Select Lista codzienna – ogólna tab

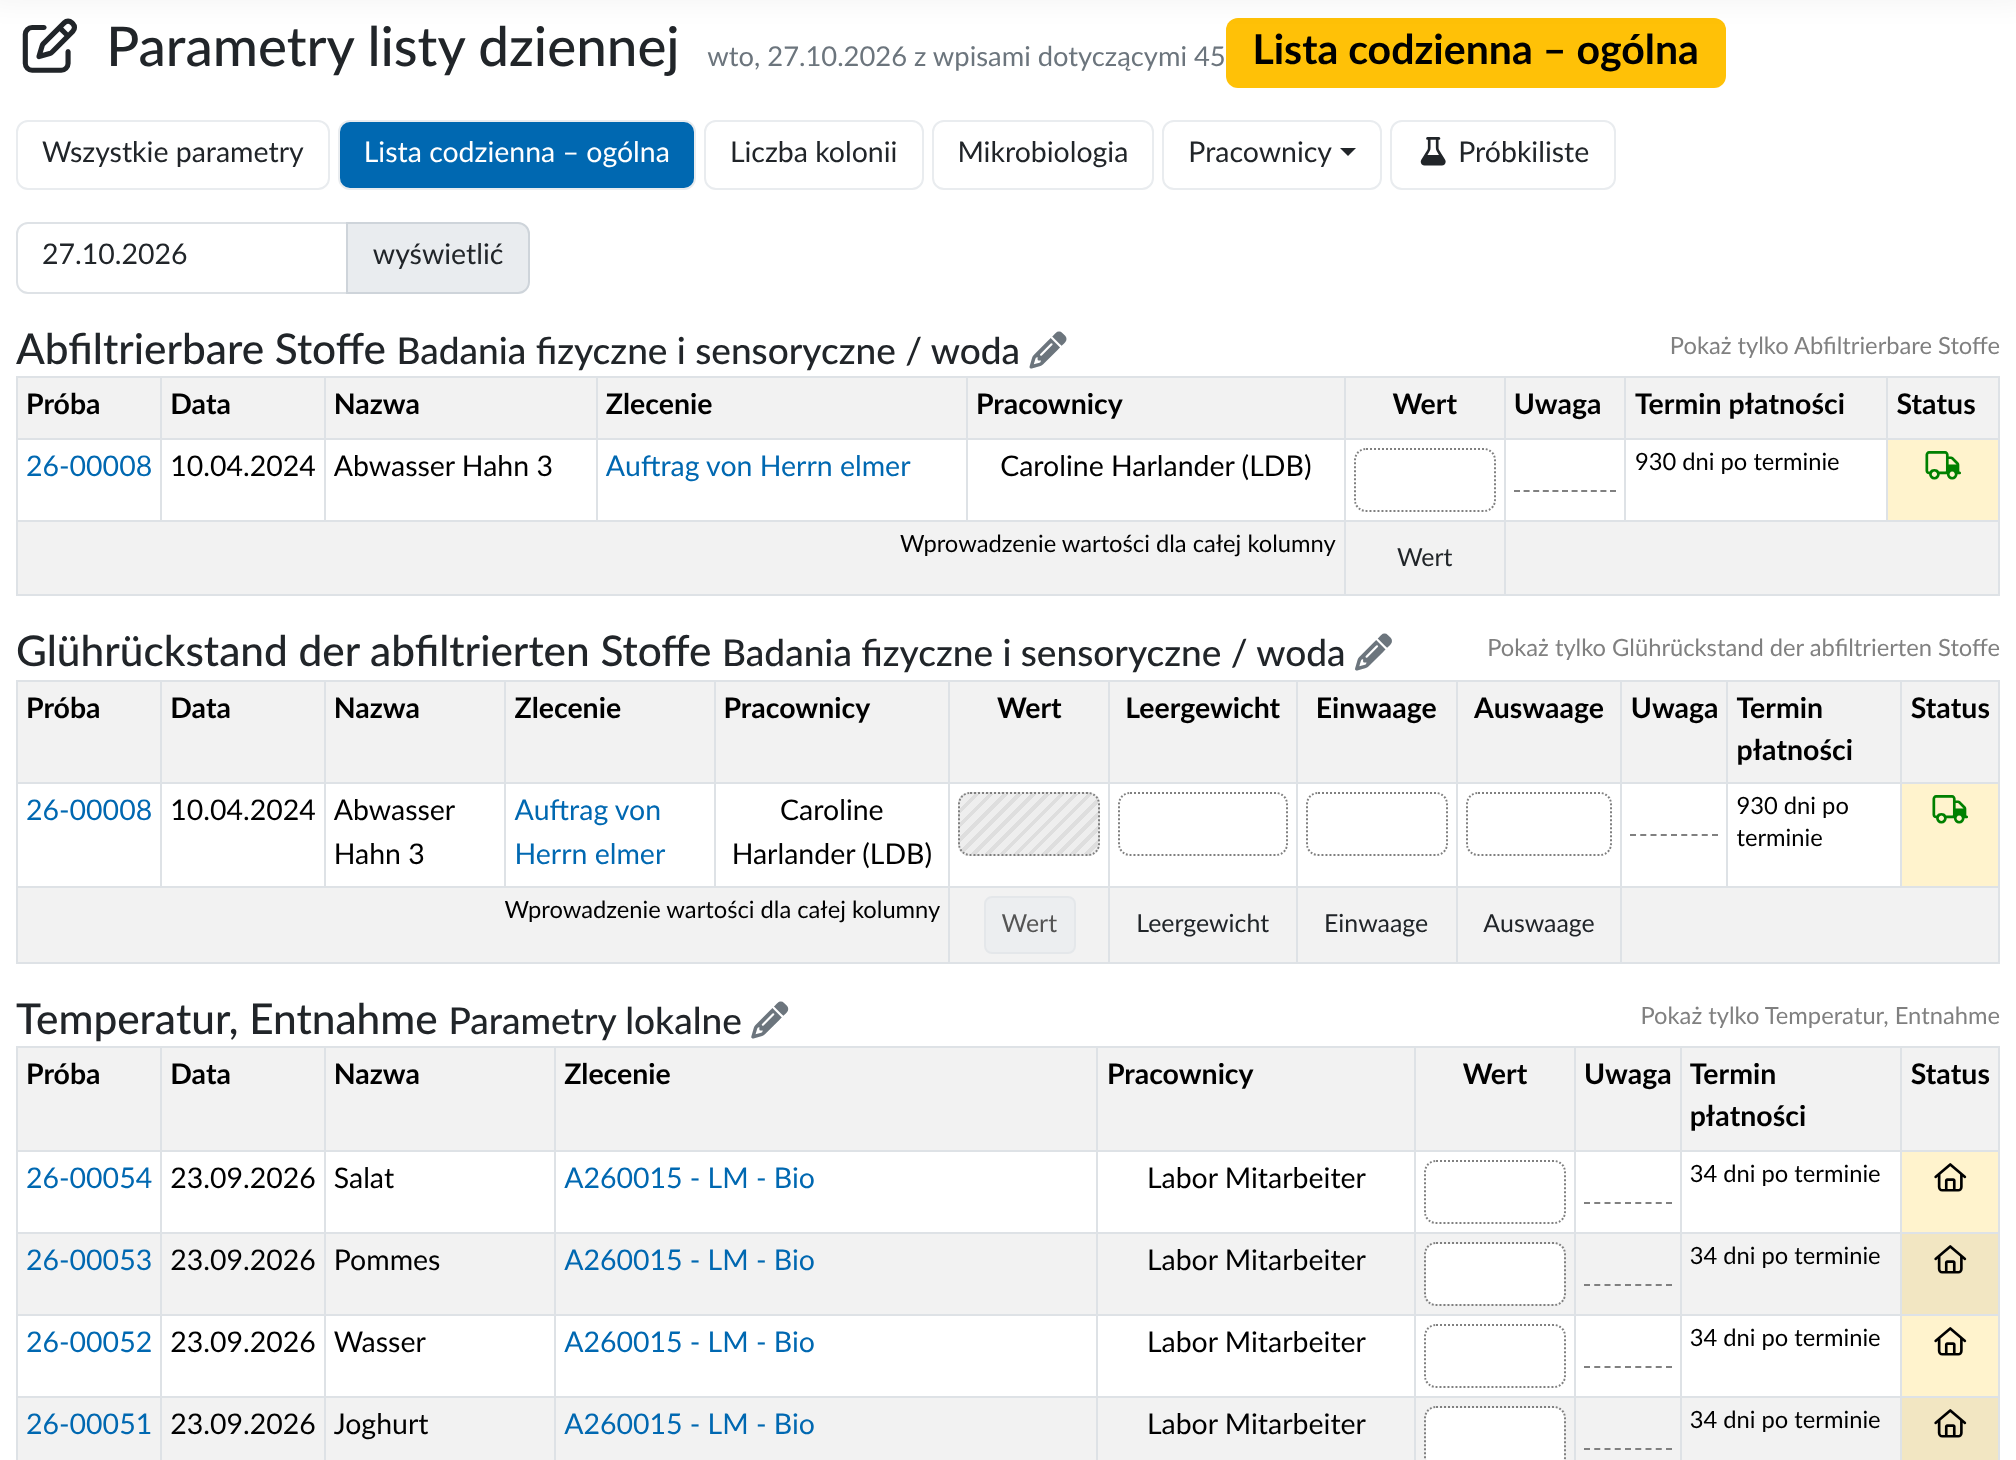(x=517, y=154)
